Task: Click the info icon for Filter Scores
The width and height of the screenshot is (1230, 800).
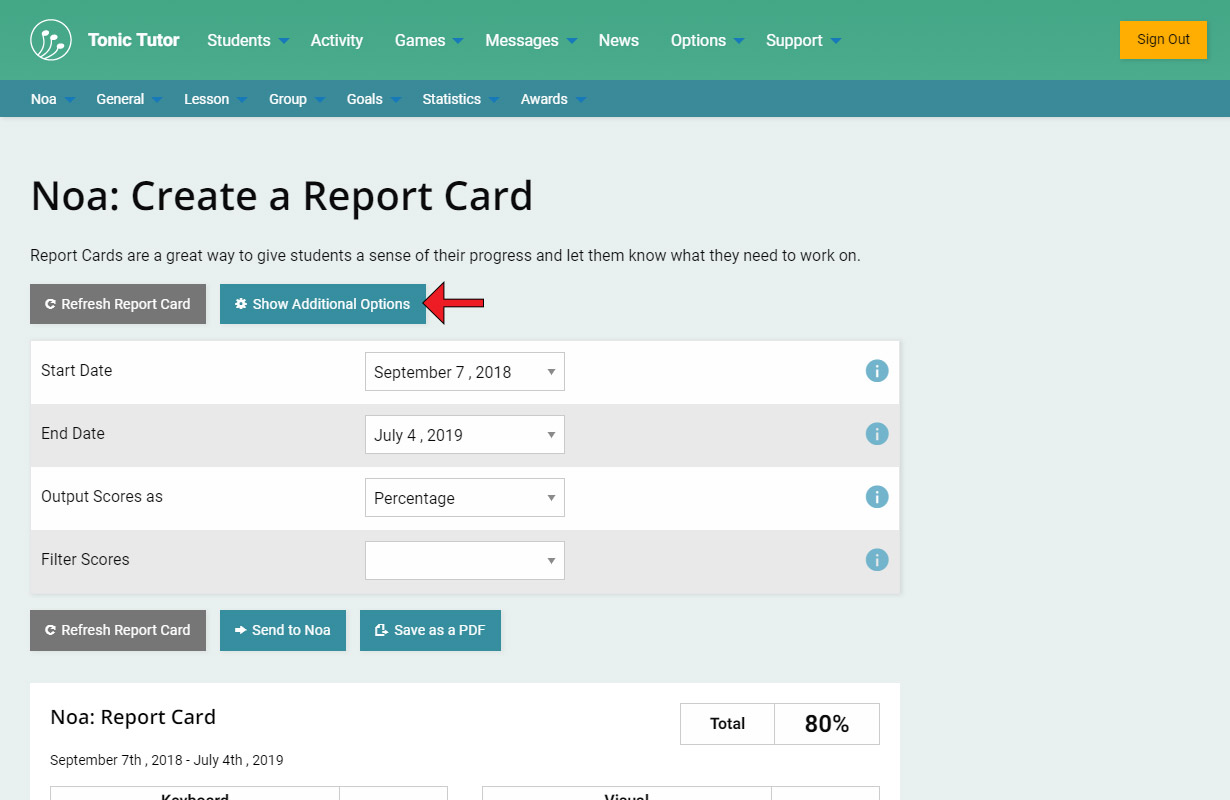Action: coord(877,560)
